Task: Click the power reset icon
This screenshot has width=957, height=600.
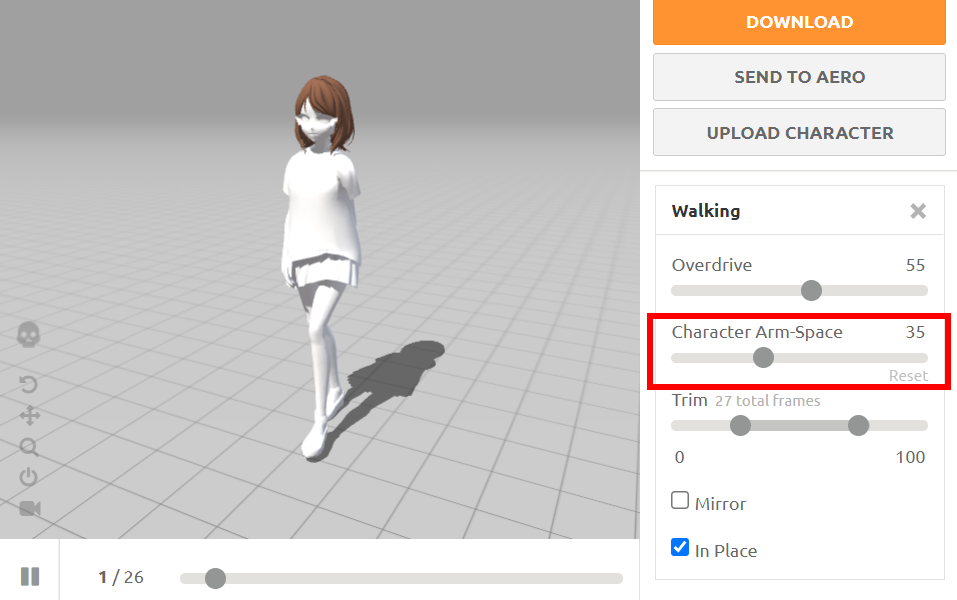Action: point(29,477)
